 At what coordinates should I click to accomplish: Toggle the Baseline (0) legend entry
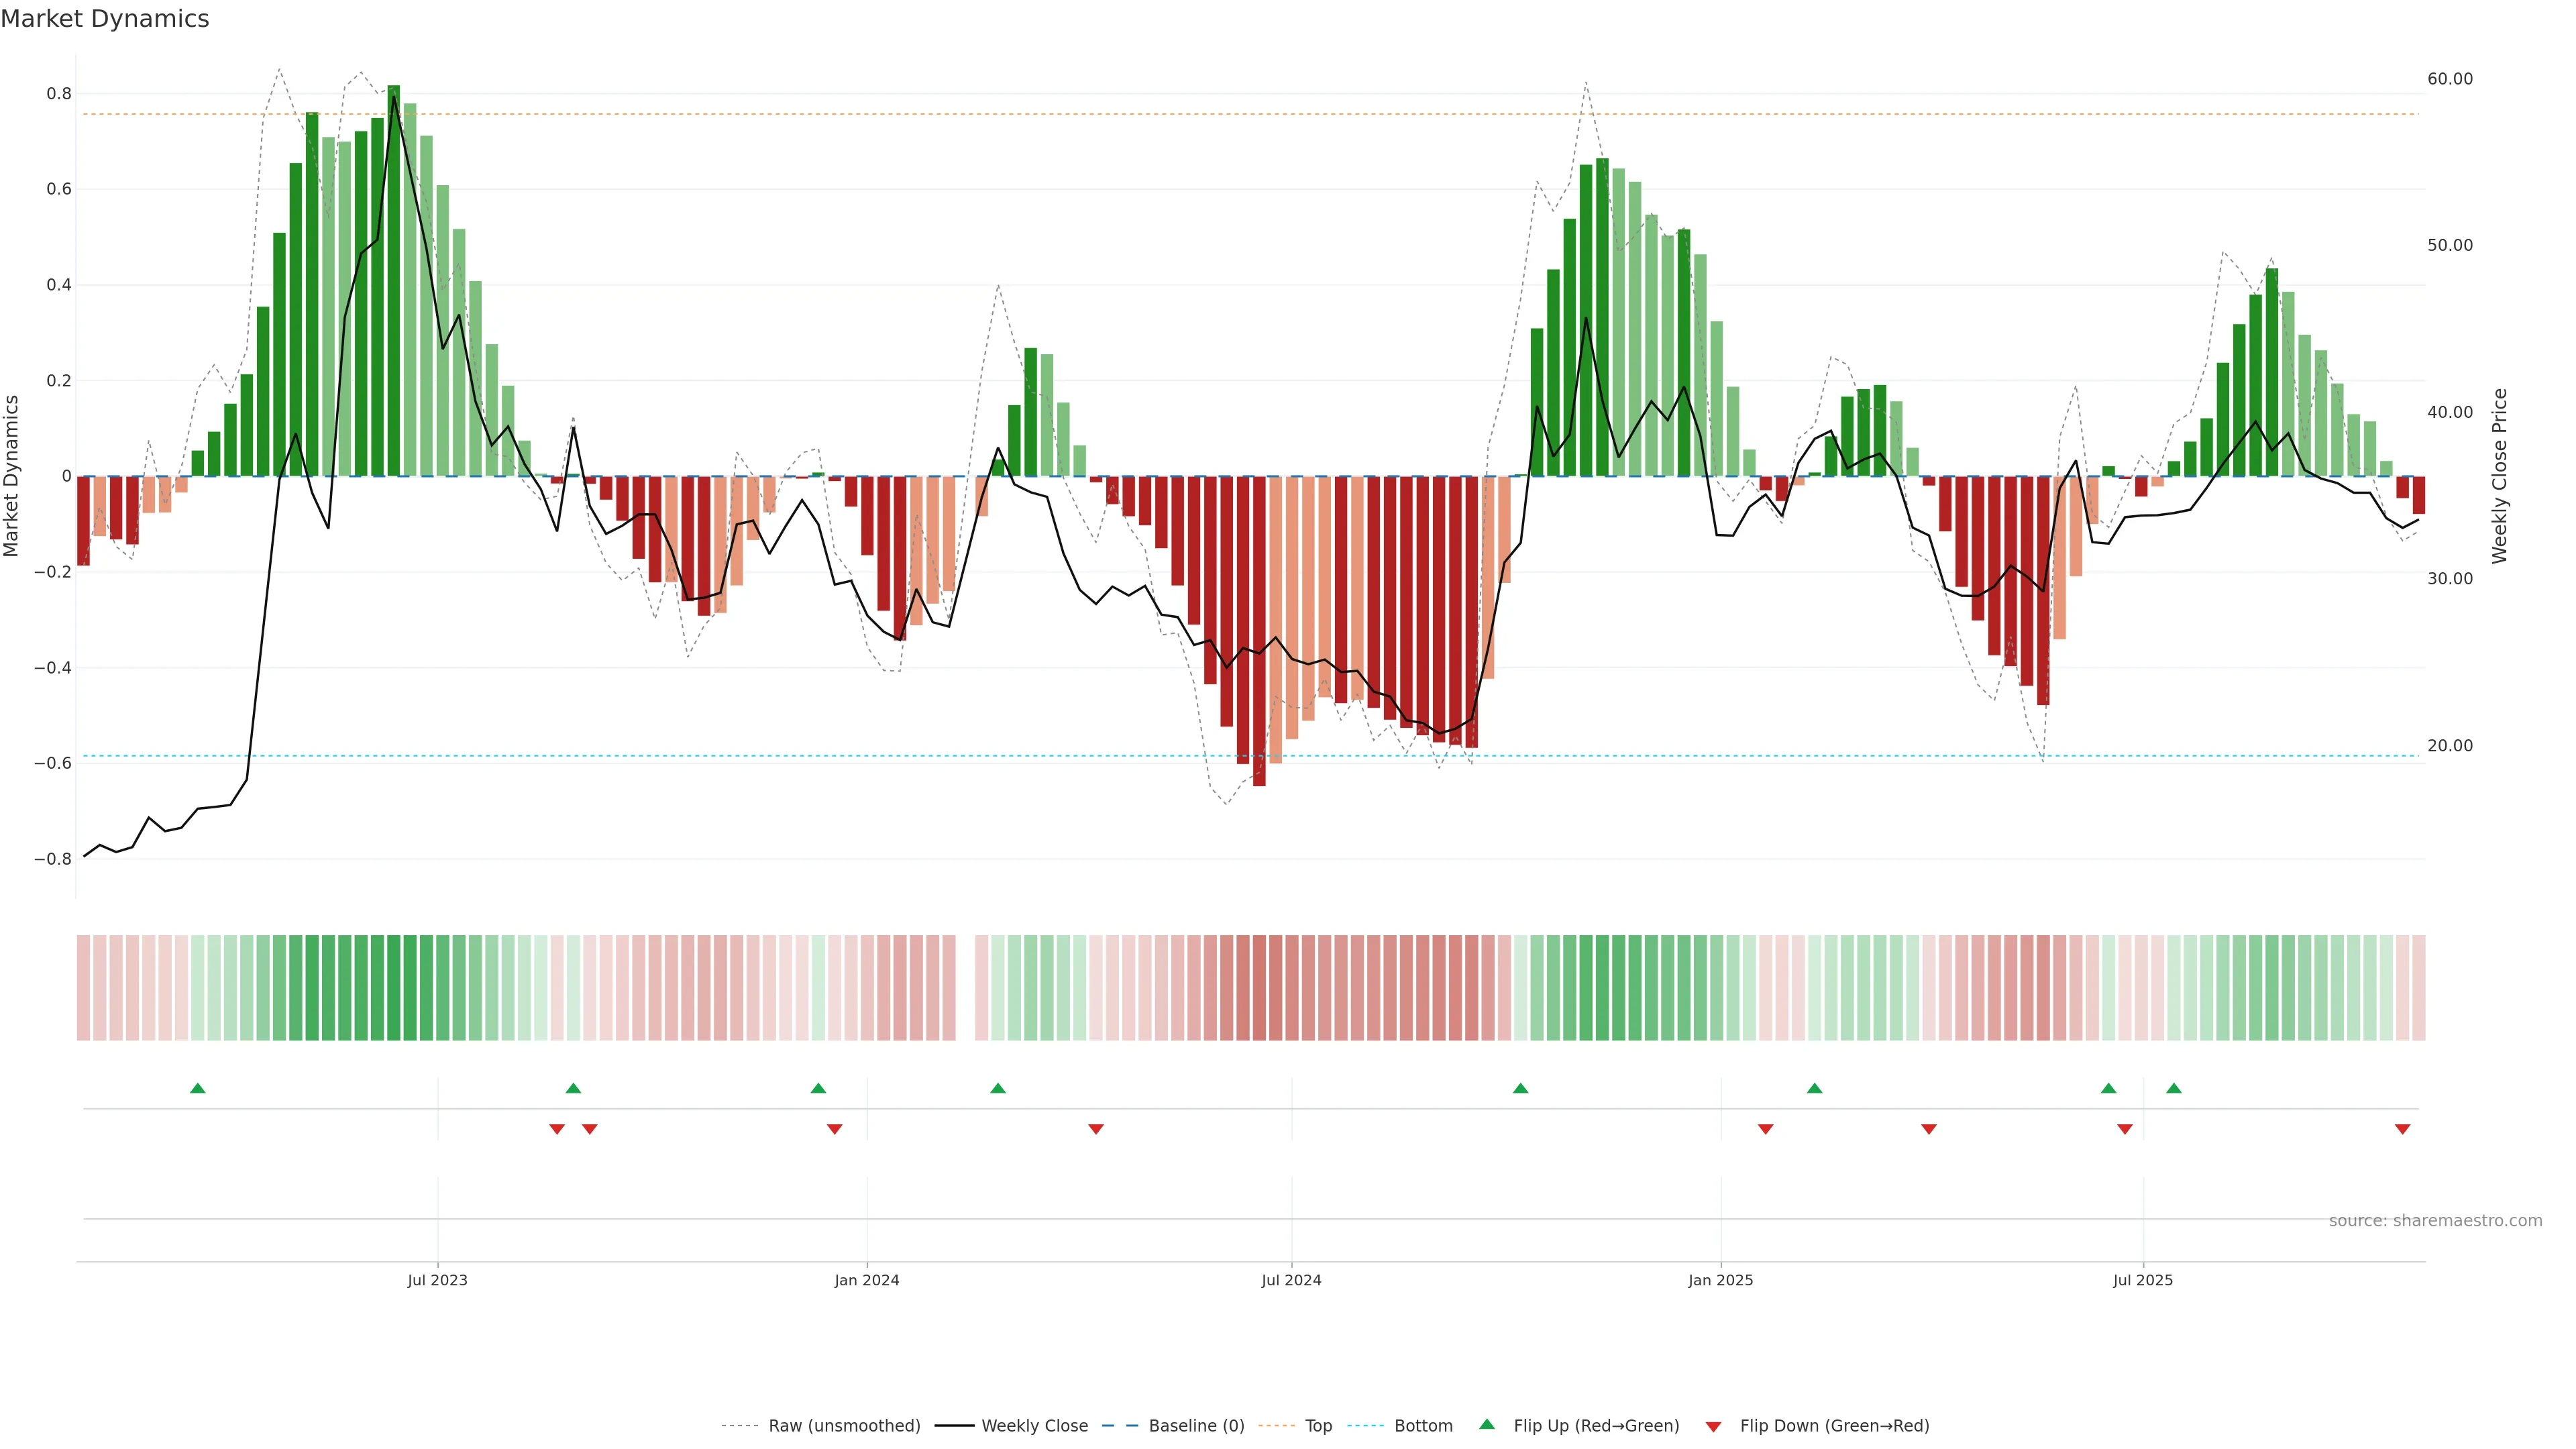[x=1196, y=1426]
